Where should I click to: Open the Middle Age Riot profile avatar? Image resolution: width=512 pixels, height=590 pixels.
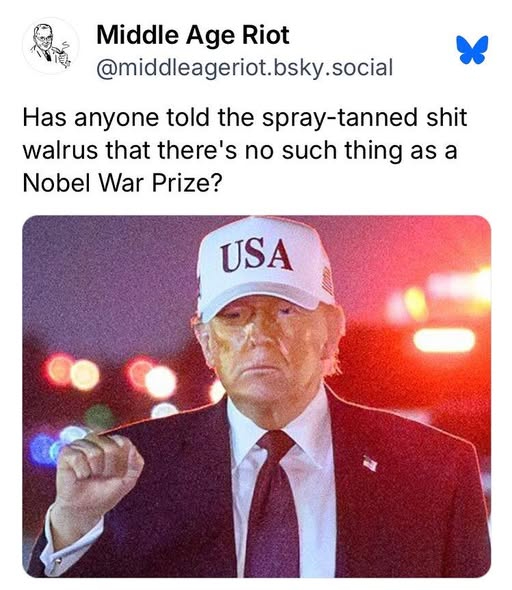(x=50, y=46)
